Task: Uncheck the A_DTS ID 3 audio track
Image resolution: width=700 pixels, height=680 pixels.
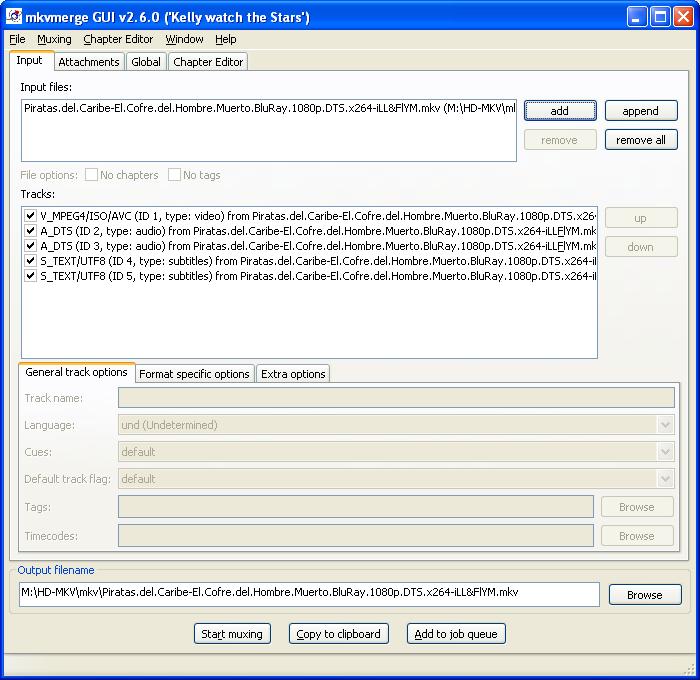Action: 30,245
